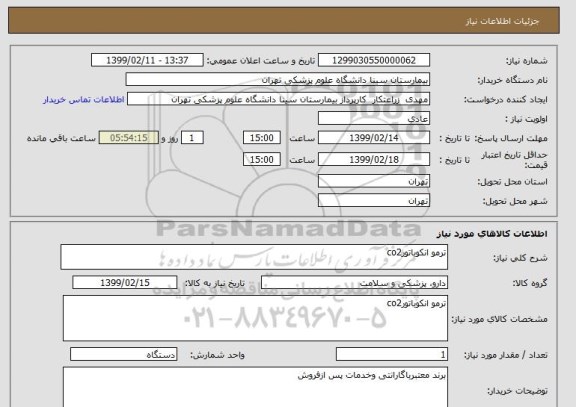Click the label تاریخ نیاز به کالا
Viewport: 576px width, 407px height.
tap(214, 283)
